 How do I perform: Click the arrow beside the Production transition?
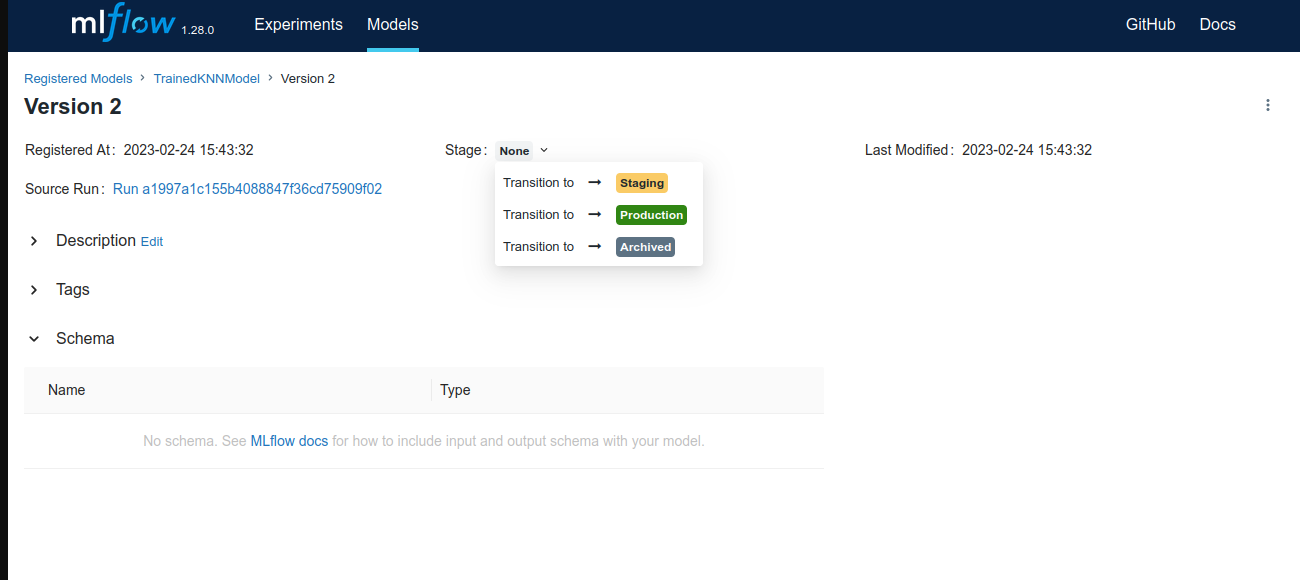(595, 215)
